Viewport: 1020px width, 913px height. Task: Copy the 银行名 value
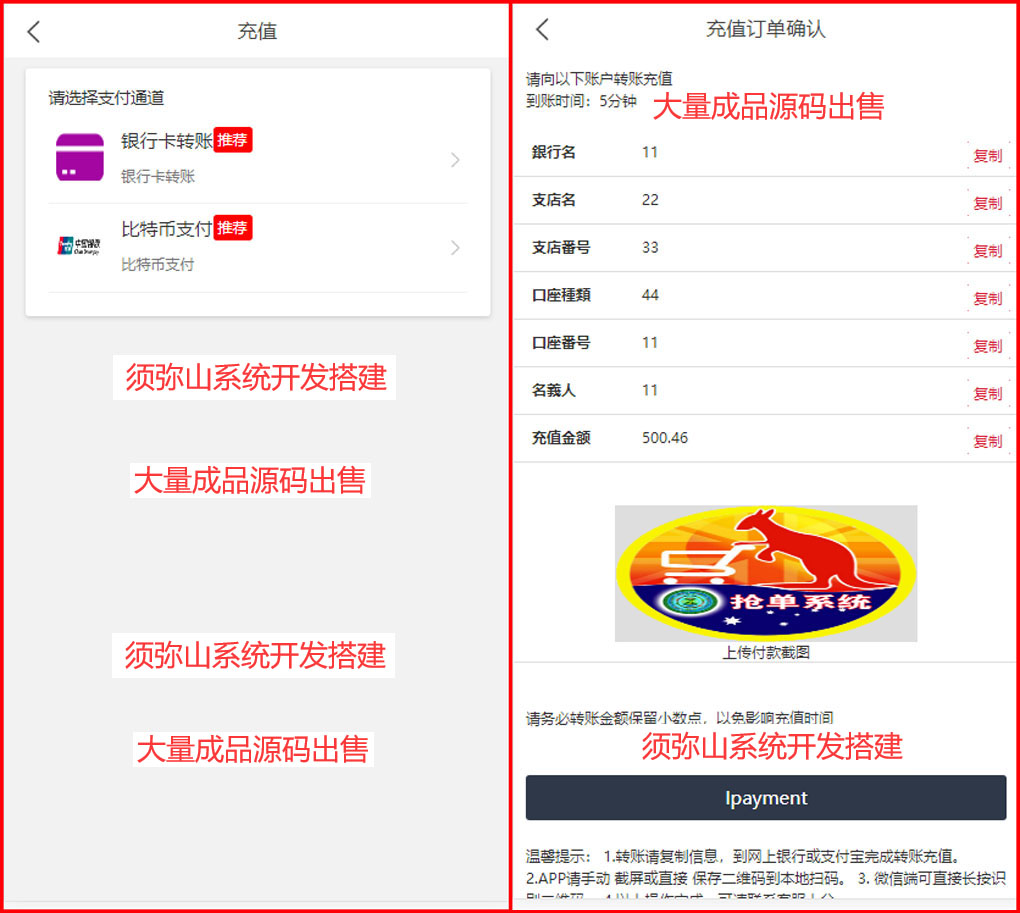point(987,156)
